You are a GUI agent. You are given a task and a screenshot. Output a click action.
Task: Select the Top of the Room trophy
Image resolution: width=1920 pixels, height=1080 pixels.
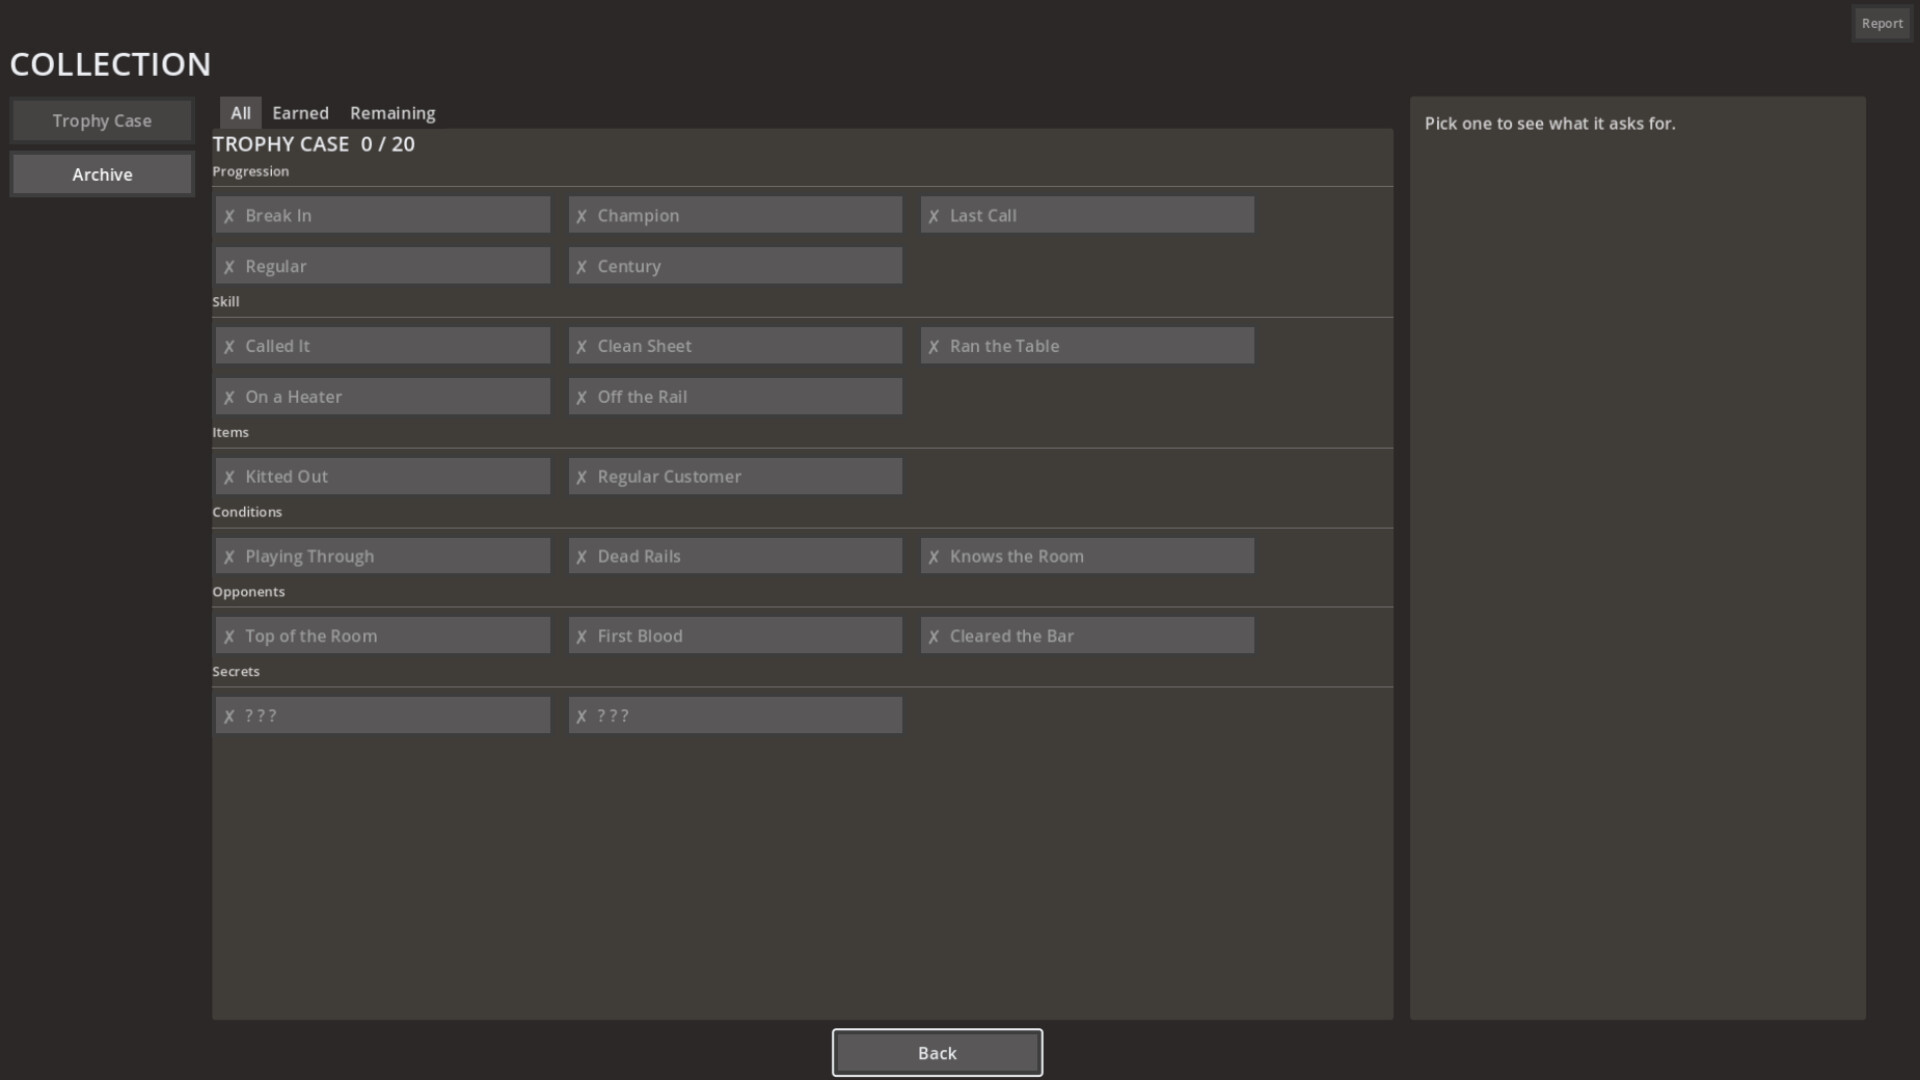pyautogui.click(x=383, y=636)
